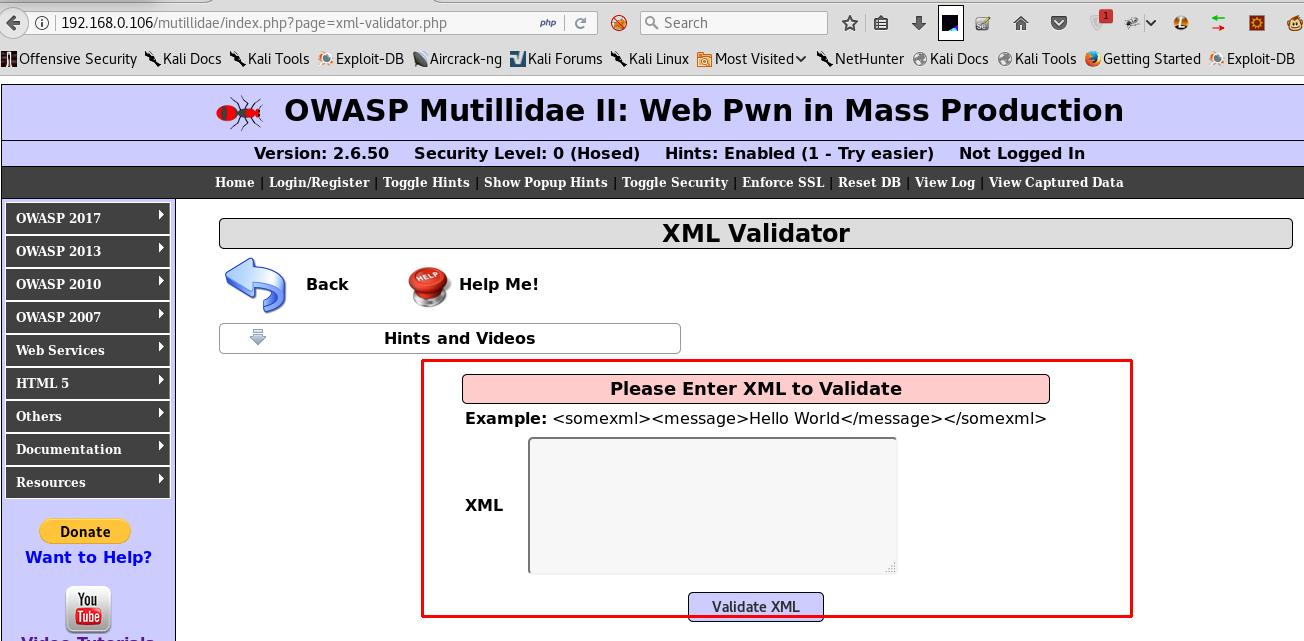Open the Aircrack-ng bookmark
1304x641 pixels.
coord(457,59)
